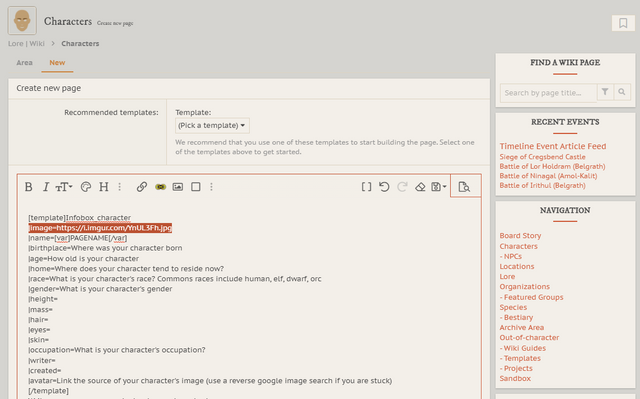The width and height of the screenshot is (640, 399).
Task: Run the wiki page search
Action: tap(622, 92)
